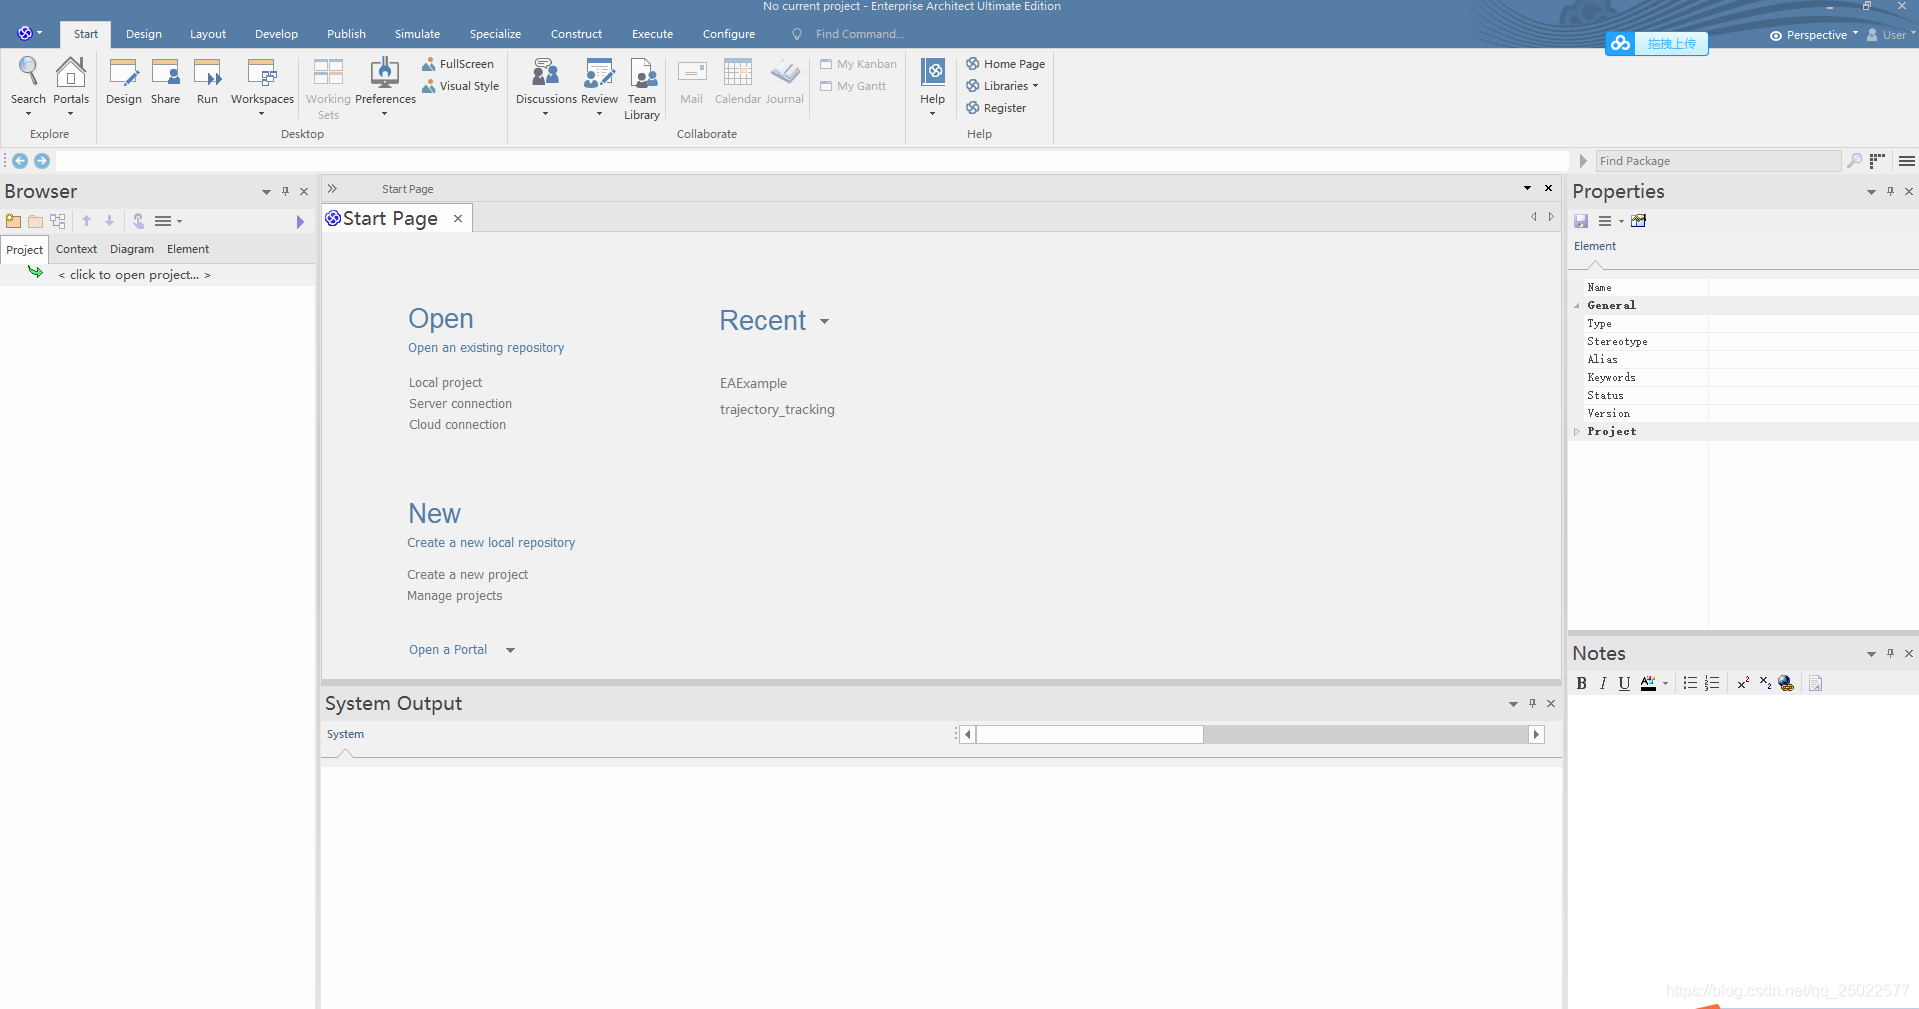Click the navigate forward arrow
The width and height of the screenshot is (1919, 1009).
tap(42, 161)
